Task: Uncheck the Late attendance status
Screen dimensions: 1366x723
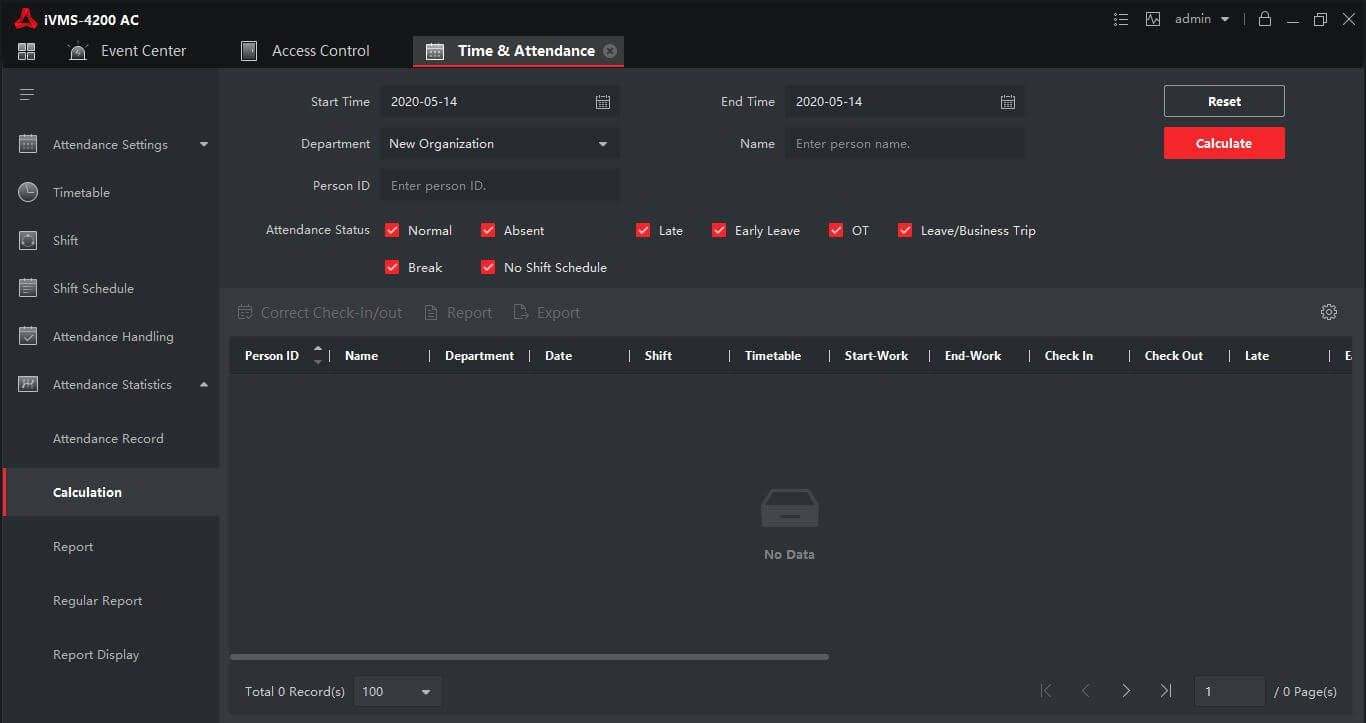Action: pyautogui.click(x=643, y=230)
